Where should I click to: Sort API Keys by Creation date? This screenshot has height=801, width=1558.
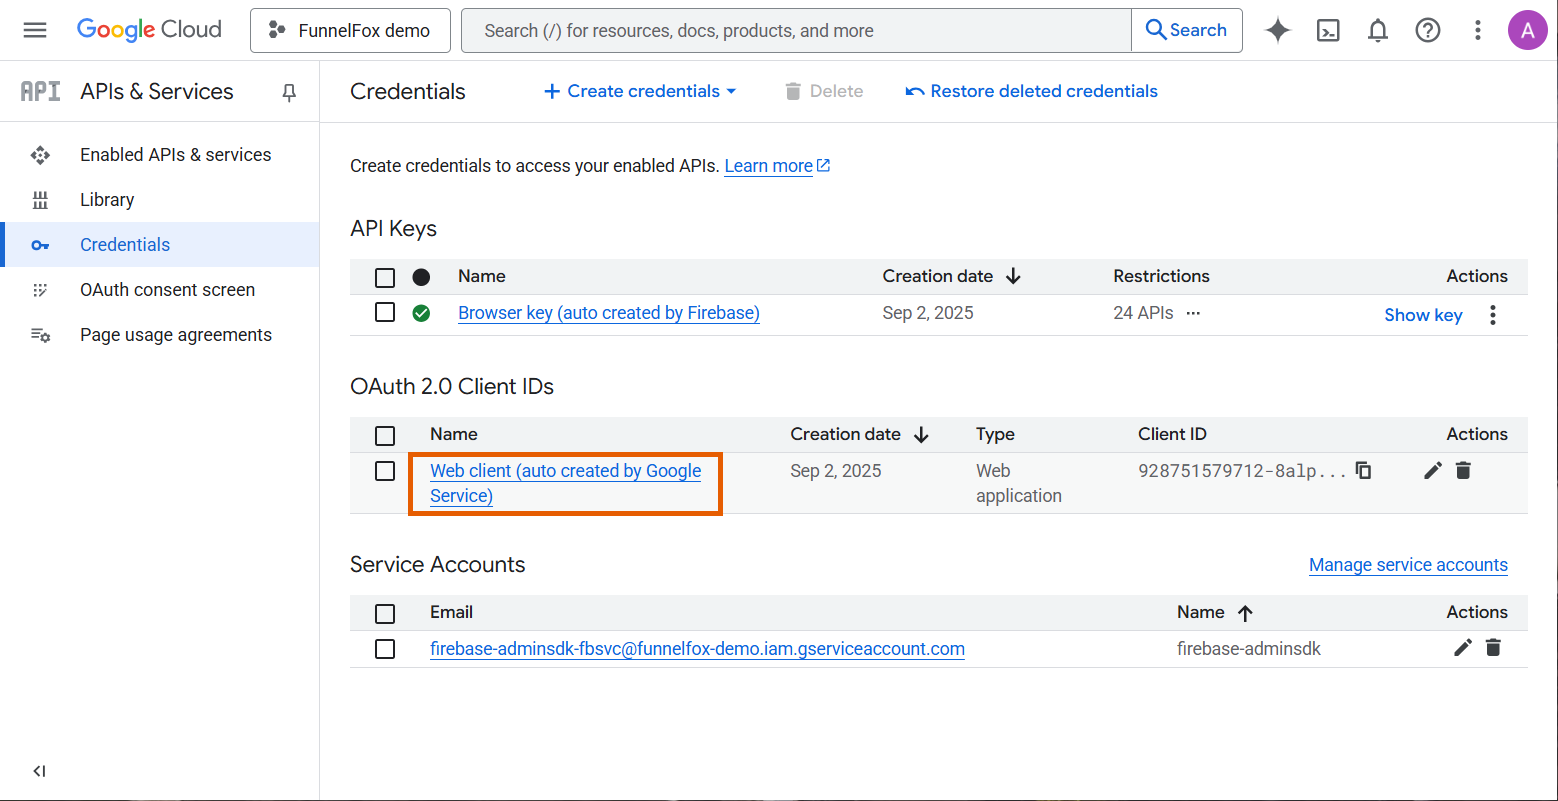tap(951, 276)
